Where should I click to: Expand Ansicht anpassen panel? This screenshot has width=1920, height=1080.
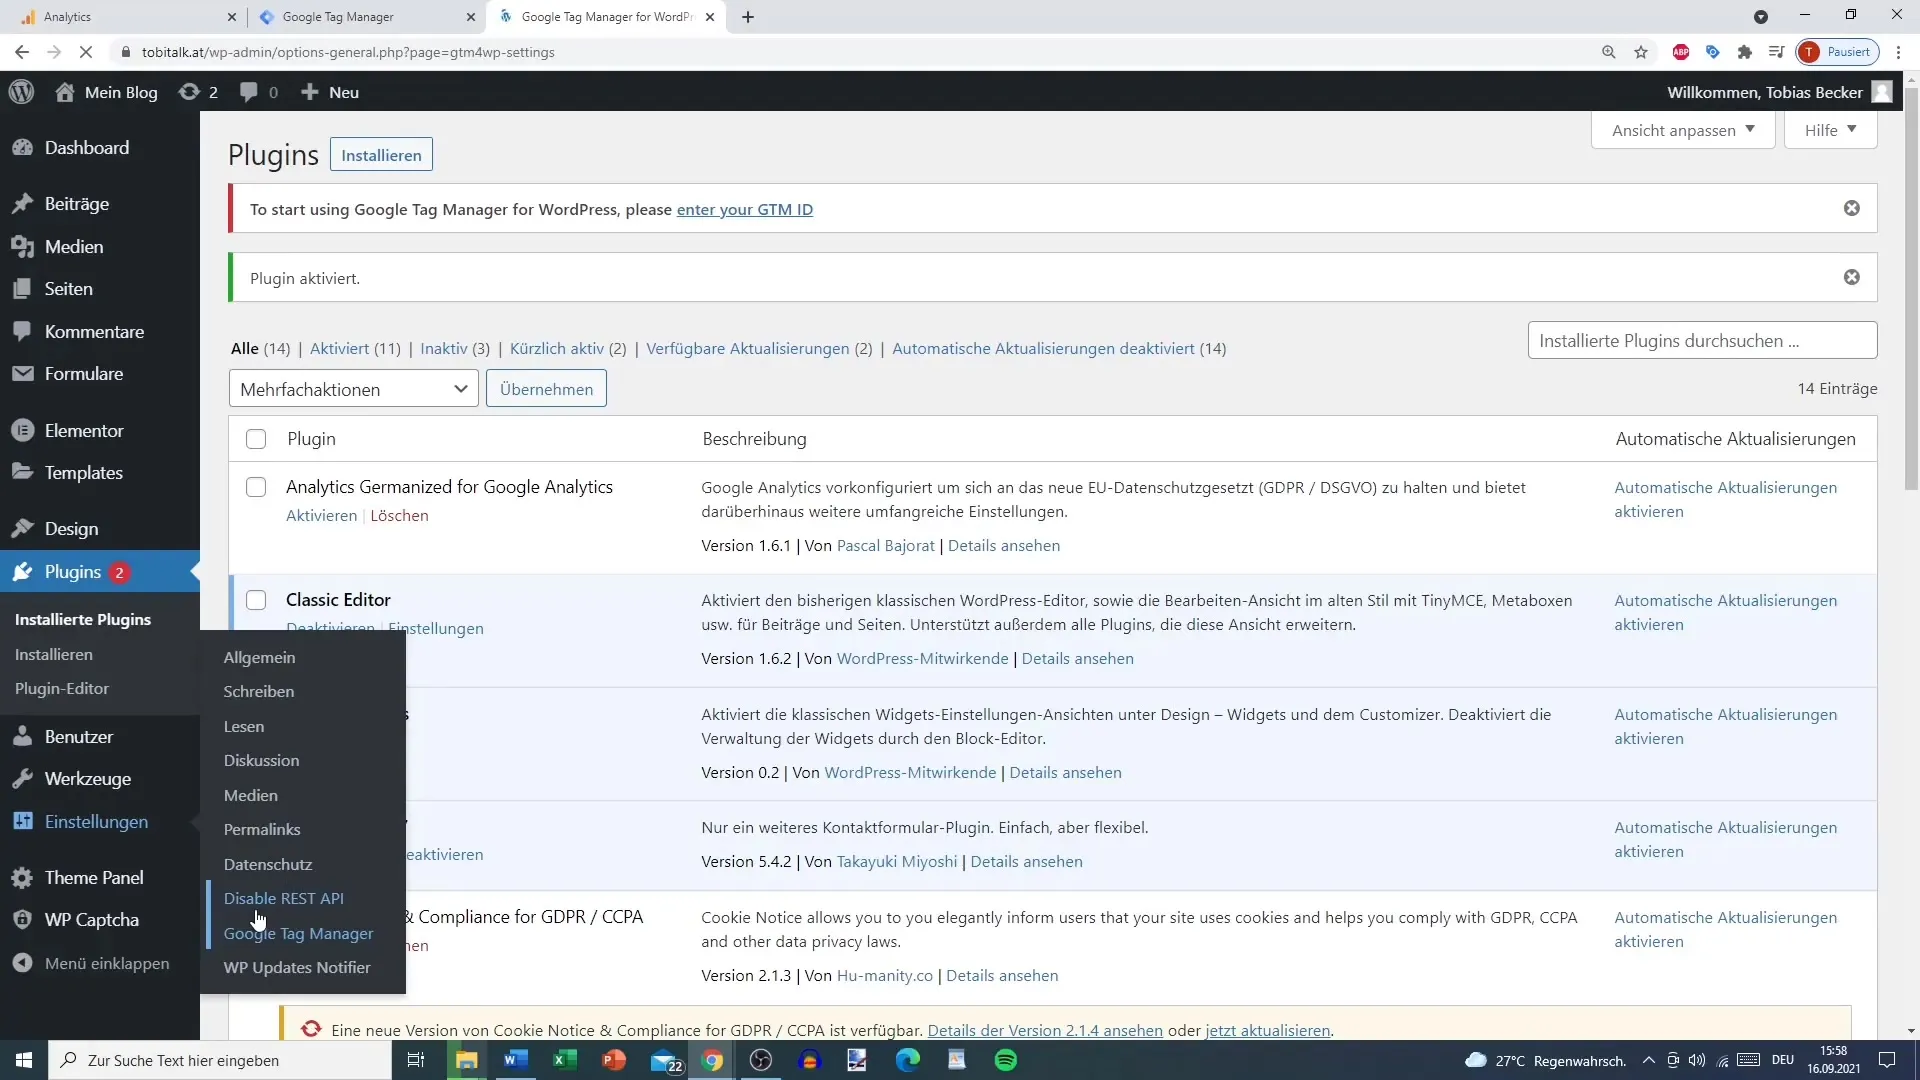(x=1683, y=130)
